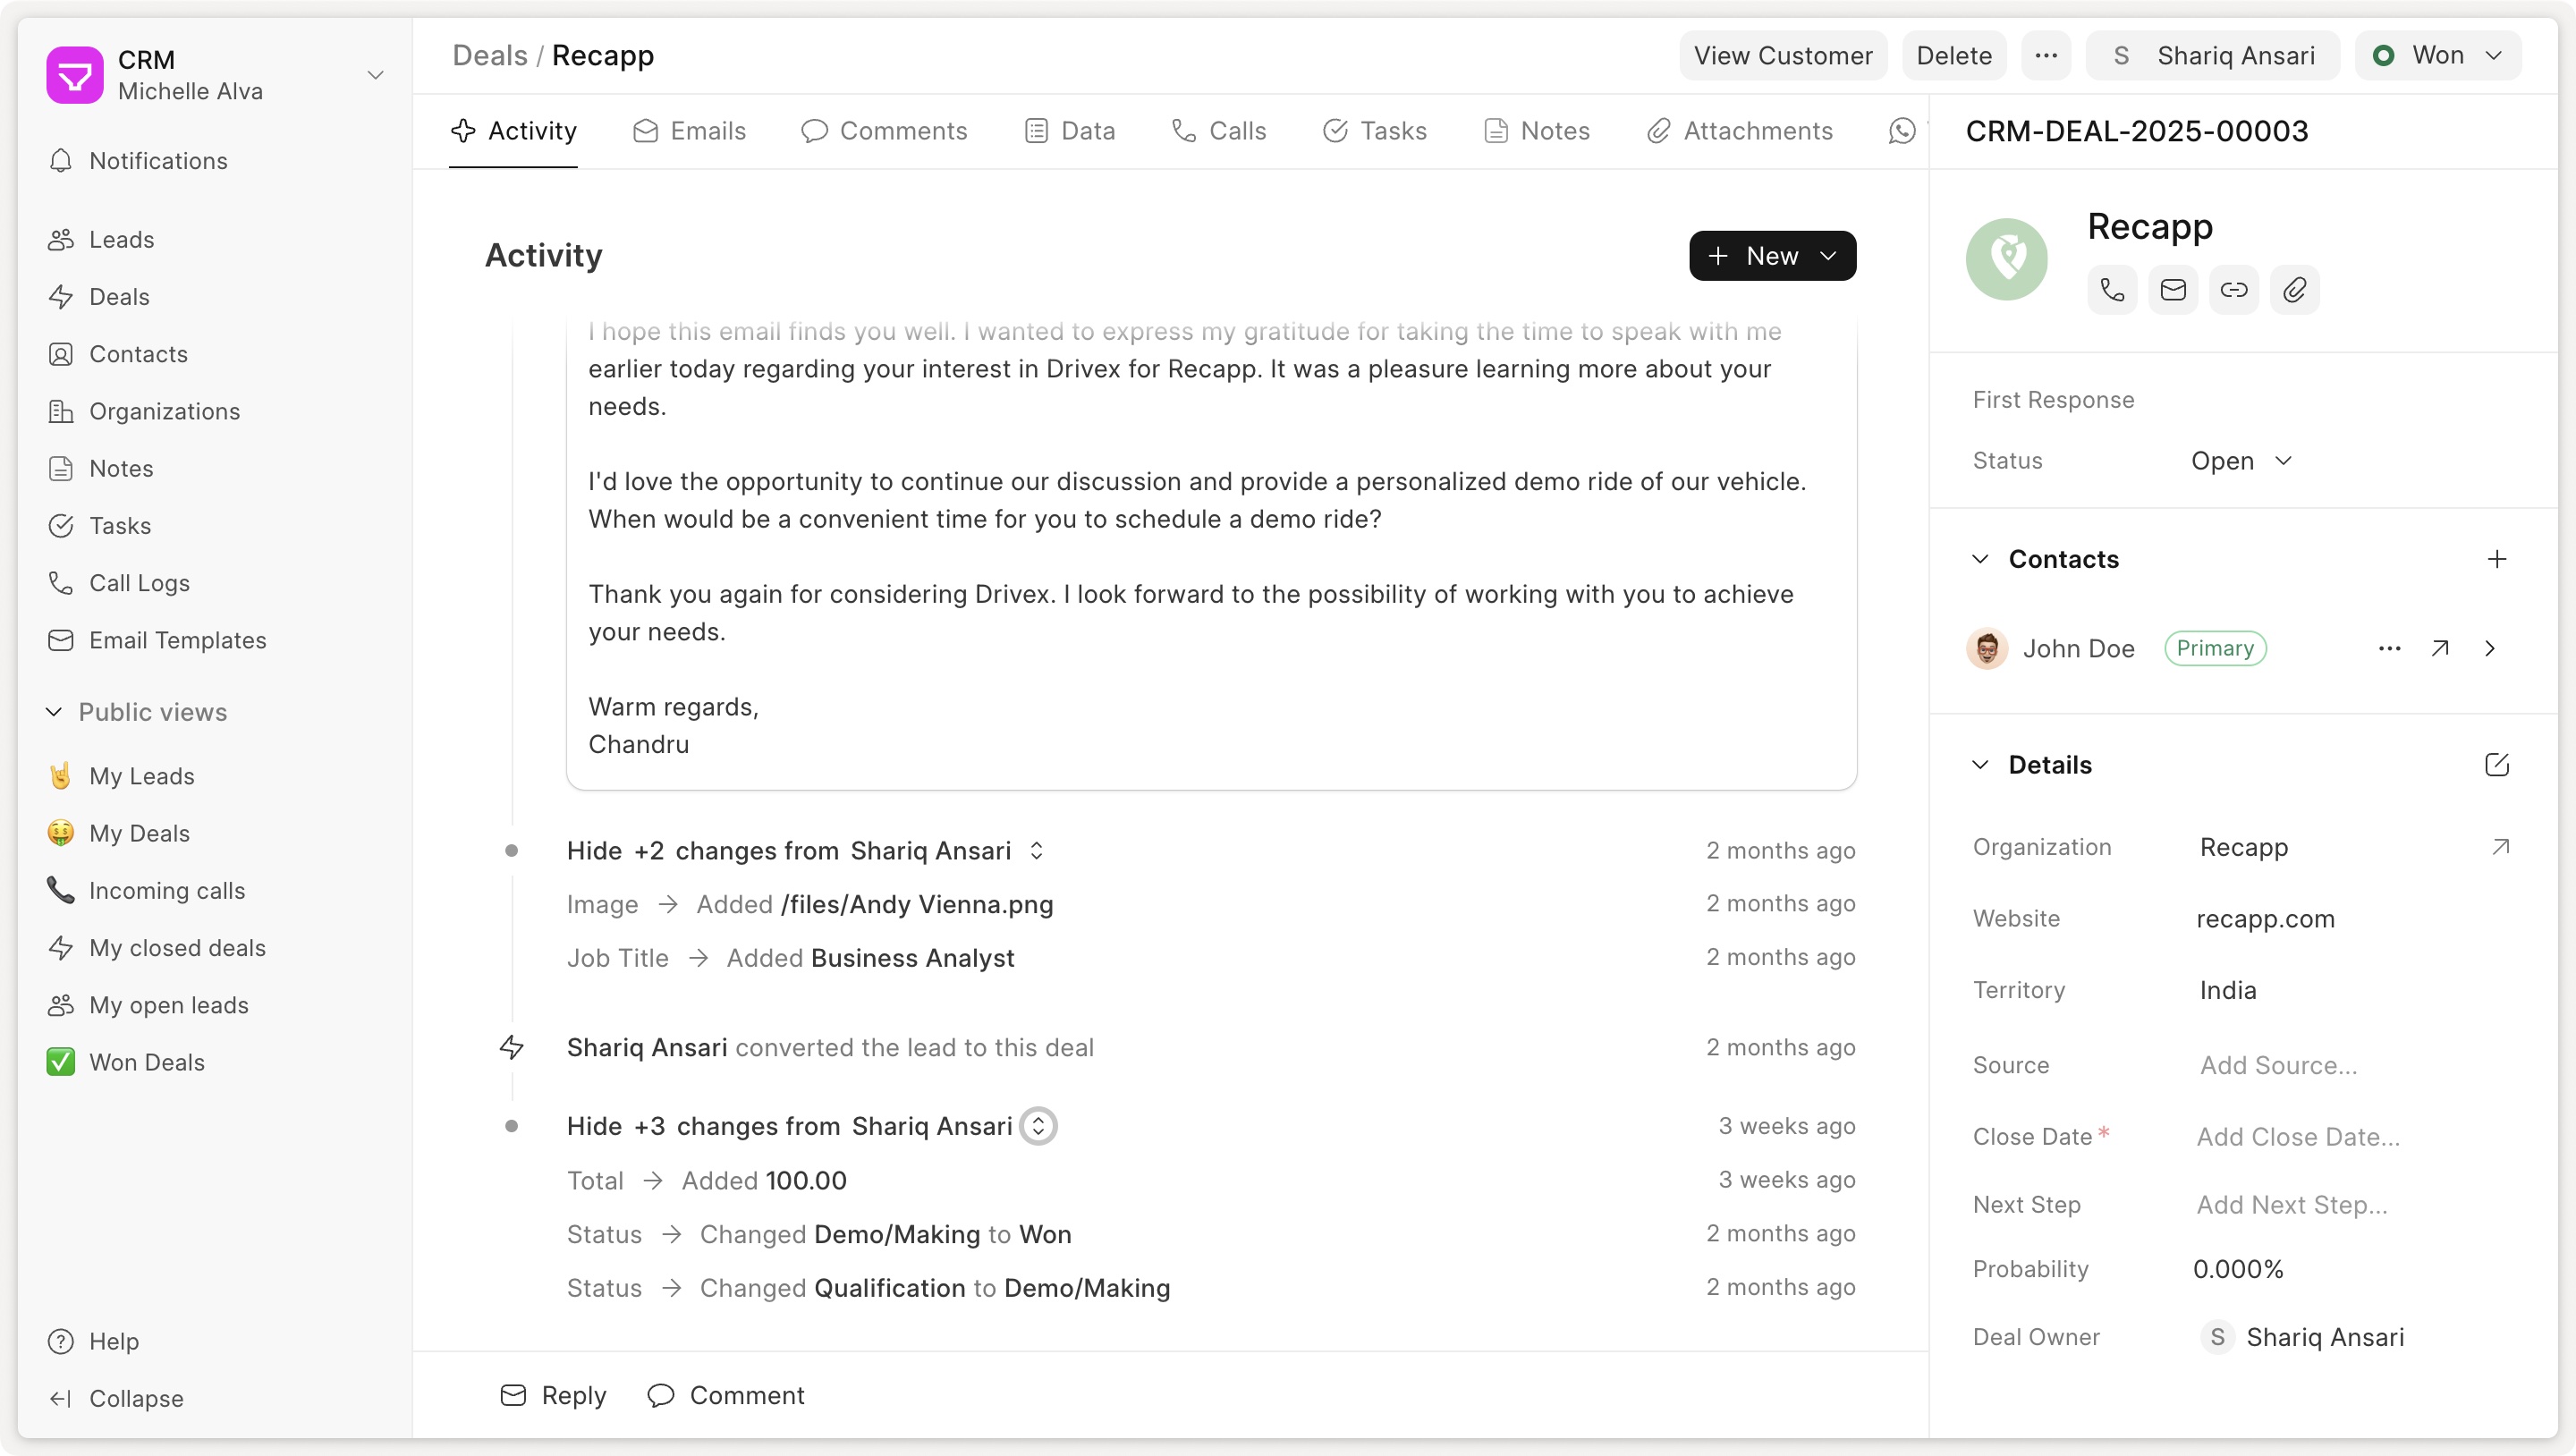Open the CRM Michelle Alva user dropdown
The height and width of the screenshot is (1456, 2576).
[215, 75]
